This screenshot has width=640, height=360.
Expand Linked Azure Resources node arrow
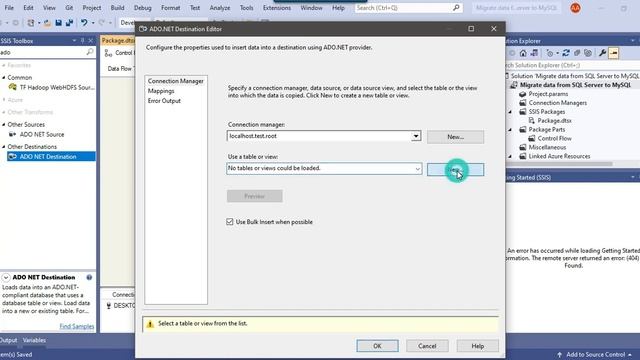click(510, 156)
